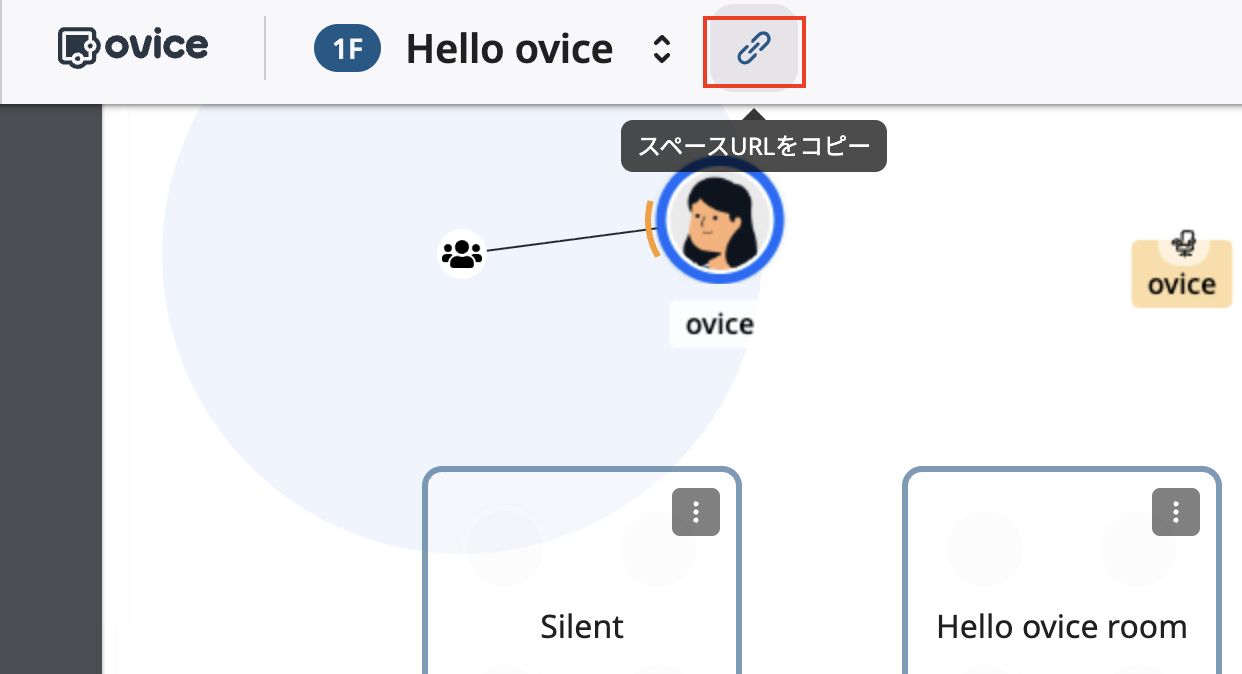The height and width of the screenshot is (674, 1242).
Task: Select the Silent room label
Action: coord(581,626)
